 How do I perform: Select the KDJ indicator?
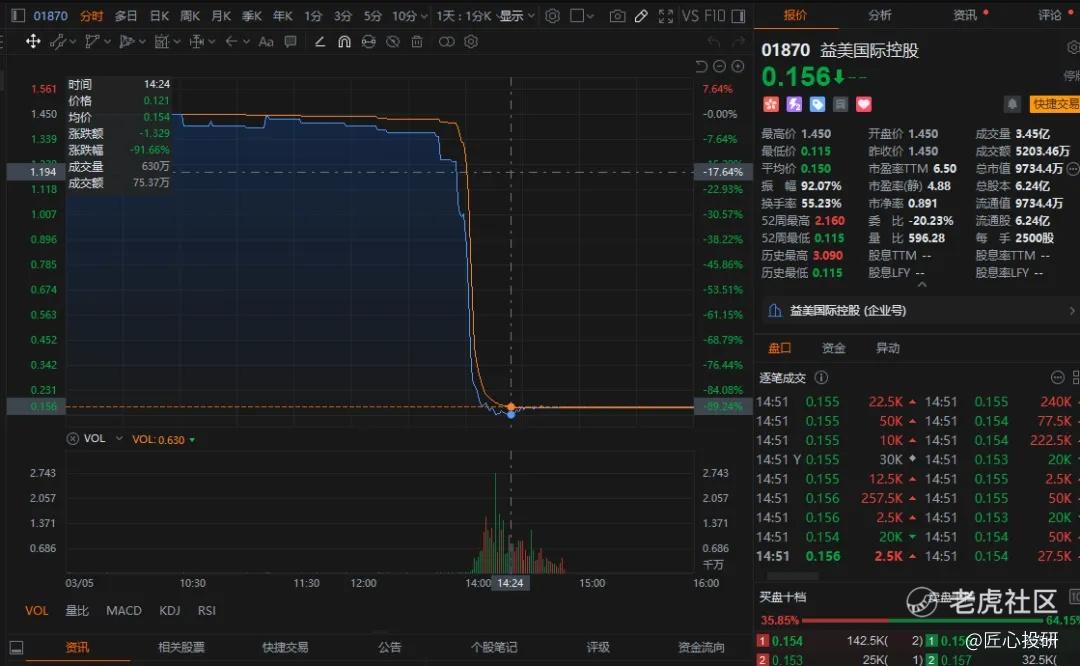coord(169,610)
